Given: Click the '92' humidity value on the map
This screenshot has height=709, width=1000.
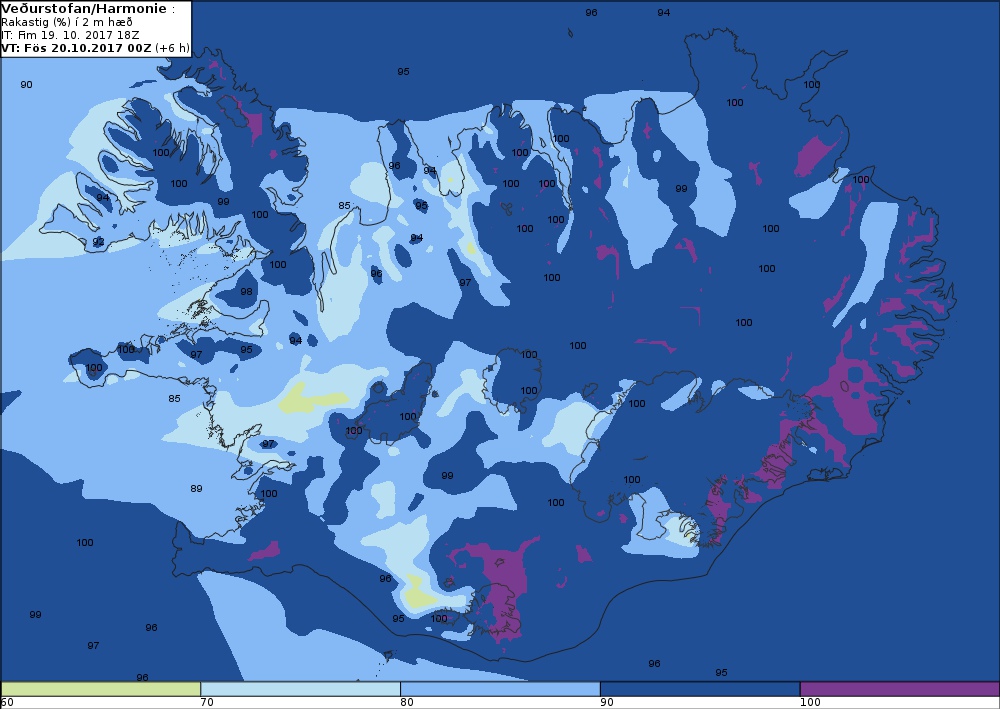Looking at the screenshot, I should point(98,242).
